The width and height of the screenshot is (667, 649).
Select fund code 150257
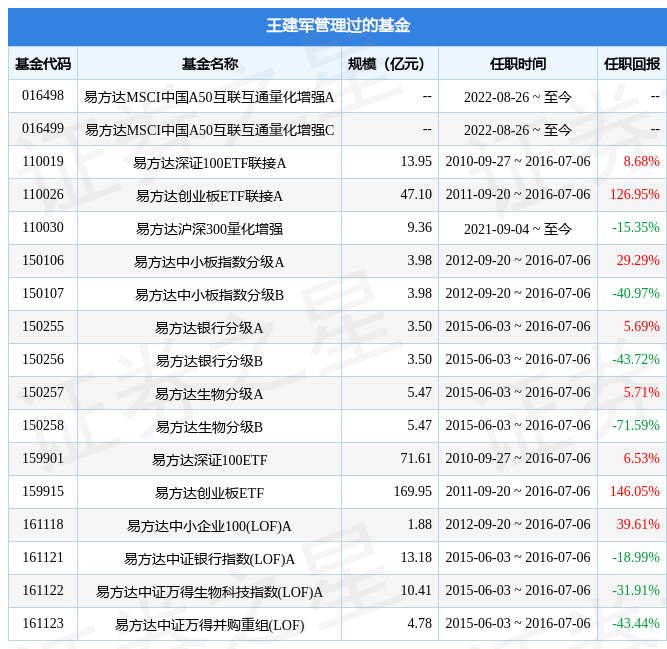click(43, 392)
